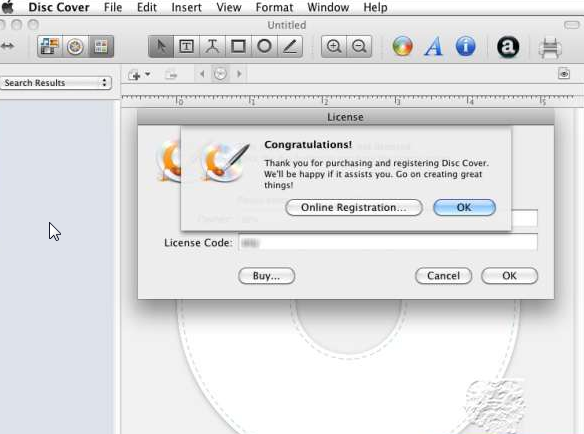Select the rectangle shape tool
Viewport: 584px width, 434px height.
(238, 47)
